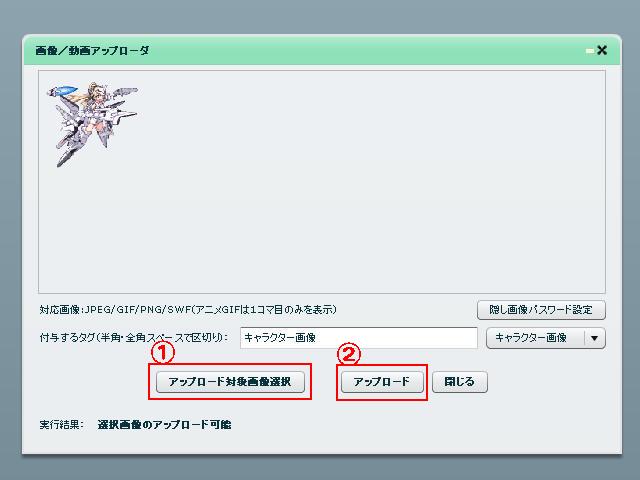This screenshot has height=480, width=640.
Task: Focus the tag input containing キャラクター画像
Action: point(358,338)
